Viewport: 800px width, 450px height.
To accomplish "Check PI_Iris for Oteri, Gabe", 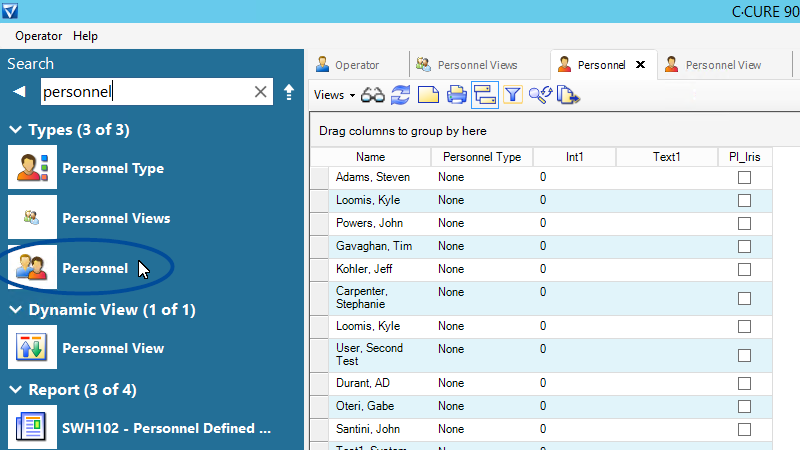I will tap(744, 407).
